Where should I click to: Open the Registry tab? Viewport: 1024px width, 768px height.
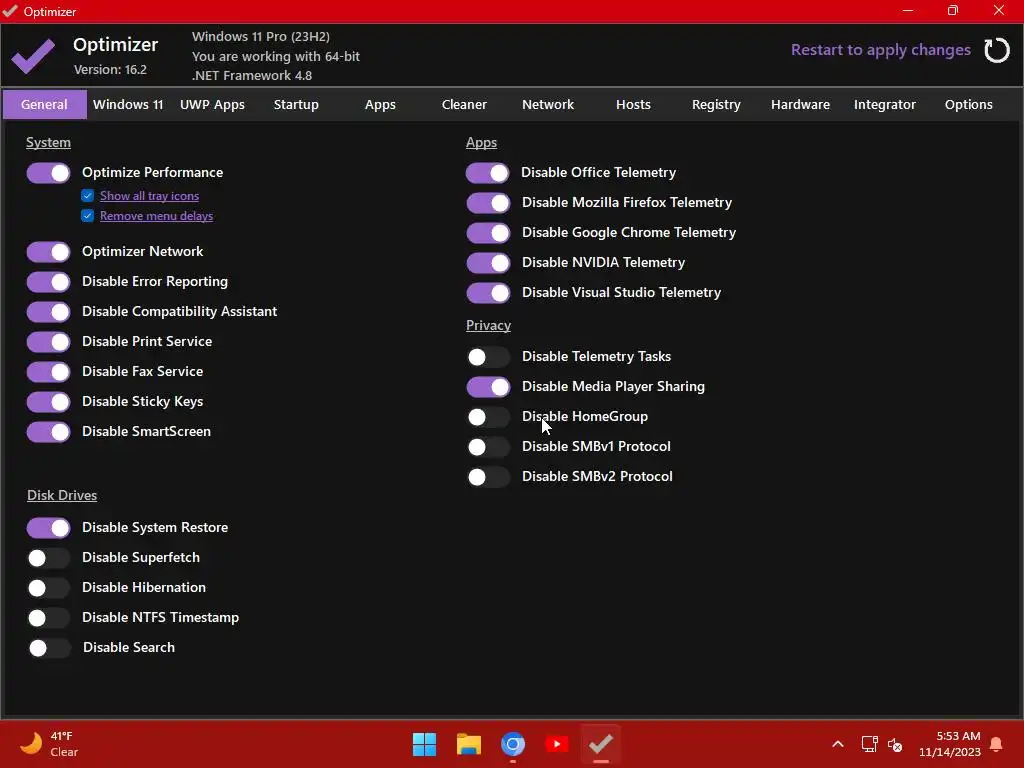(x=716, y=104)
